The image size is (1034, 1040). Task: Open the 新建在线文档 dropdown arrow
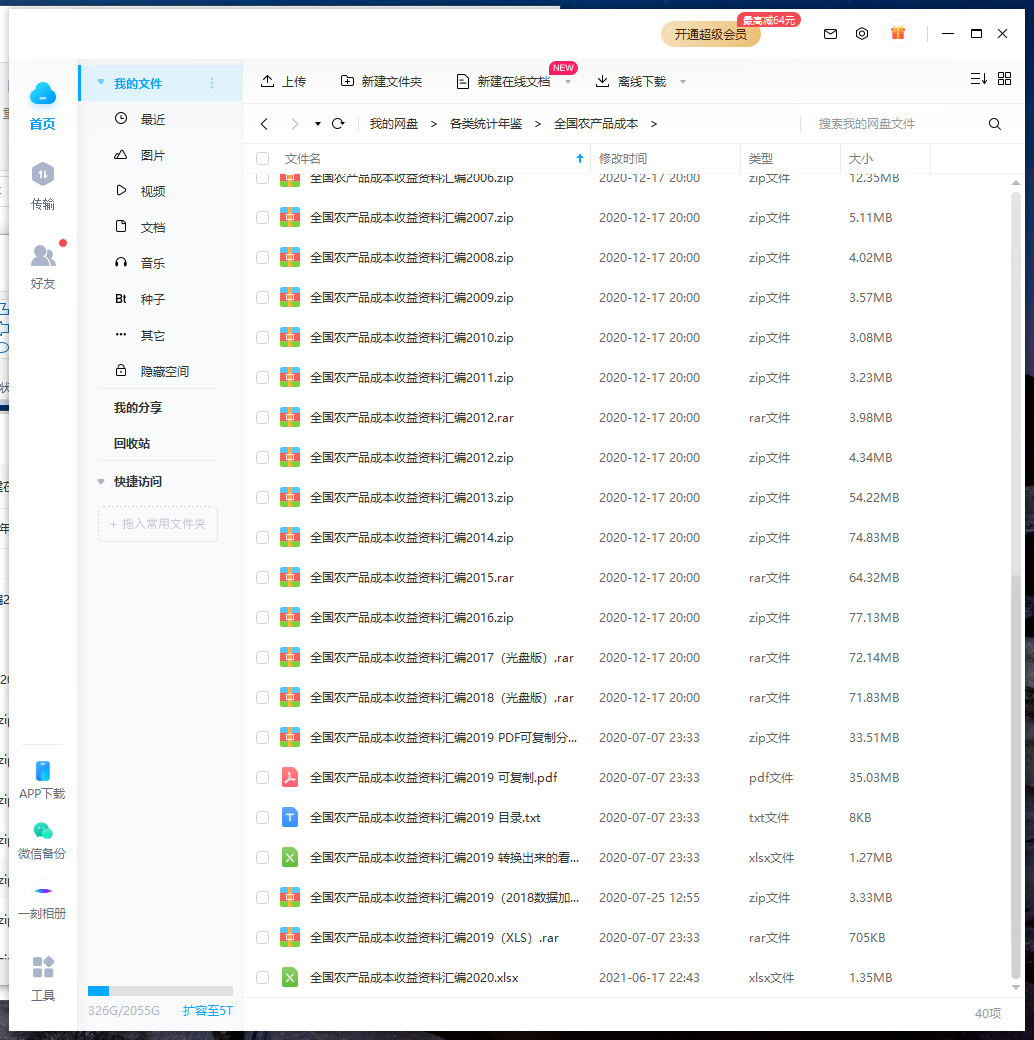click(x=568, y=82)
